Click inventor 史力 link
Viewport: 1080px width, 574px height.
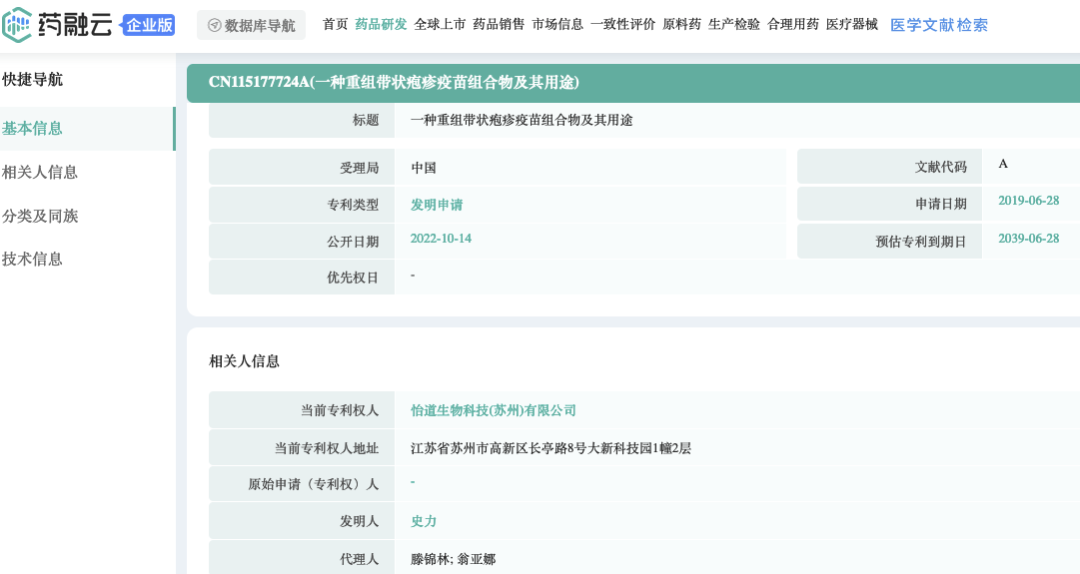(424, 522)
